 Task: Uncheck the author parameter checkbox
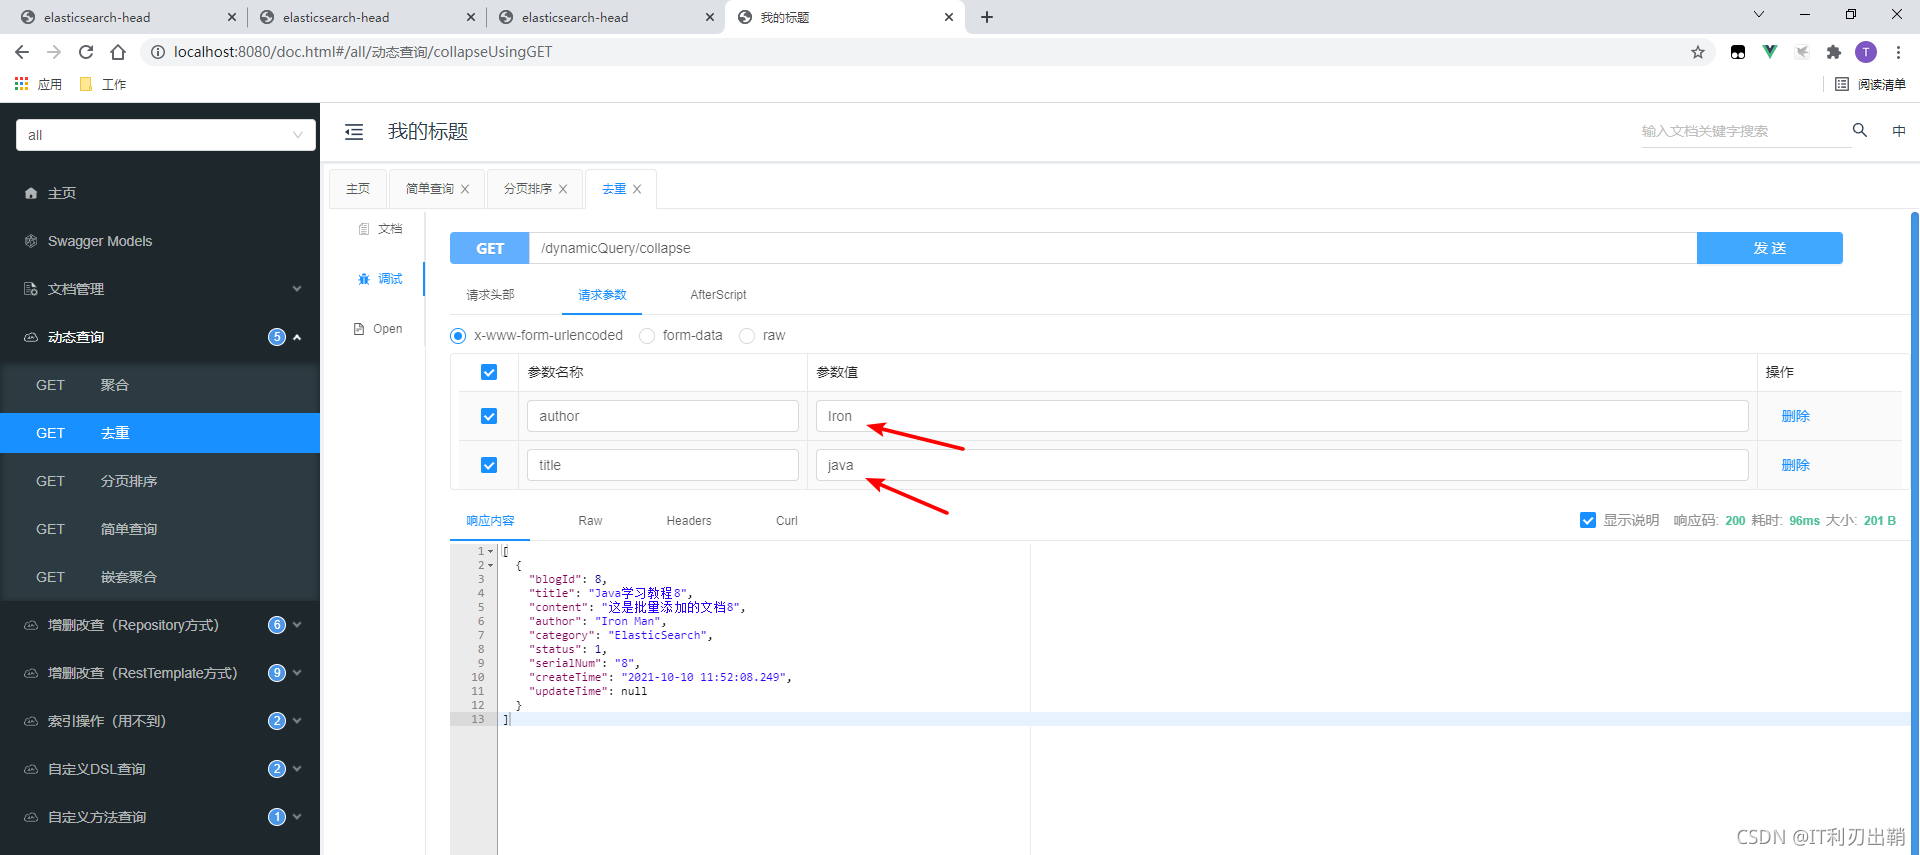click(489, 416)
